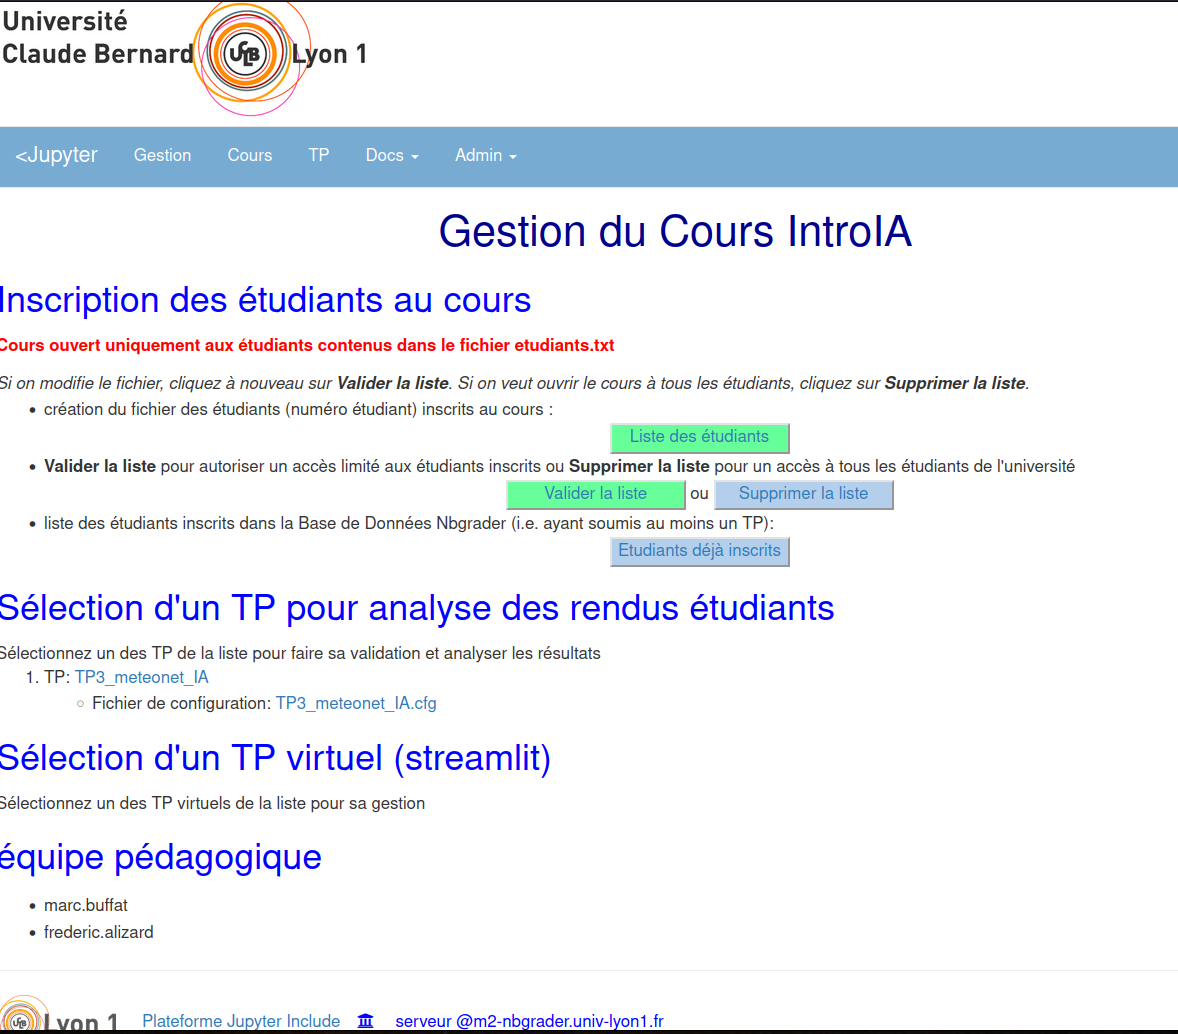Open the TP3_meteonet_IA.cfg configuration file

pyautogui.click(x=356, y=703)
